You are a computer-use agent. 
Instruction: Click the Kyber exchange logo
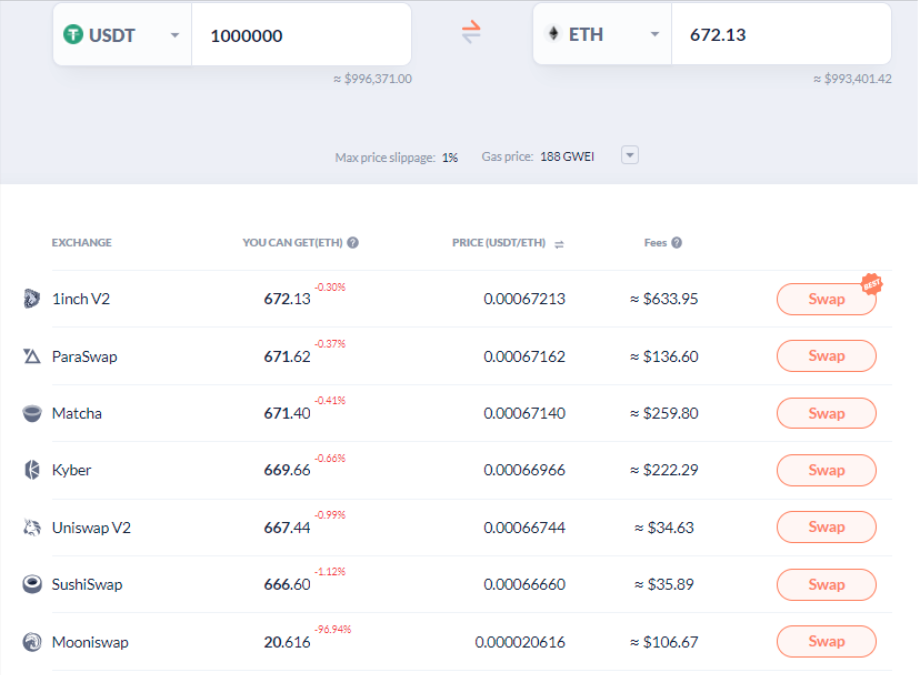[x=32, y=470]
